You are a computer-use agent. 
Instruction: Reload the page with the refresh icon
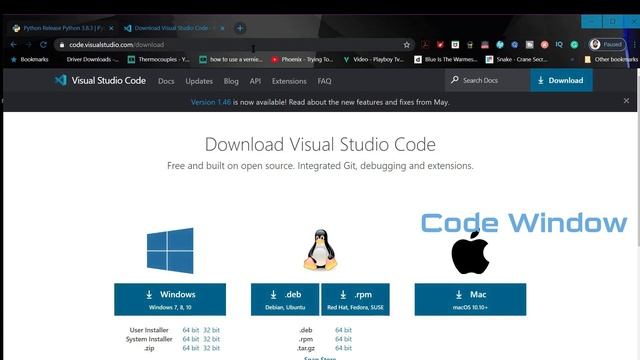(x=43, y=44)
